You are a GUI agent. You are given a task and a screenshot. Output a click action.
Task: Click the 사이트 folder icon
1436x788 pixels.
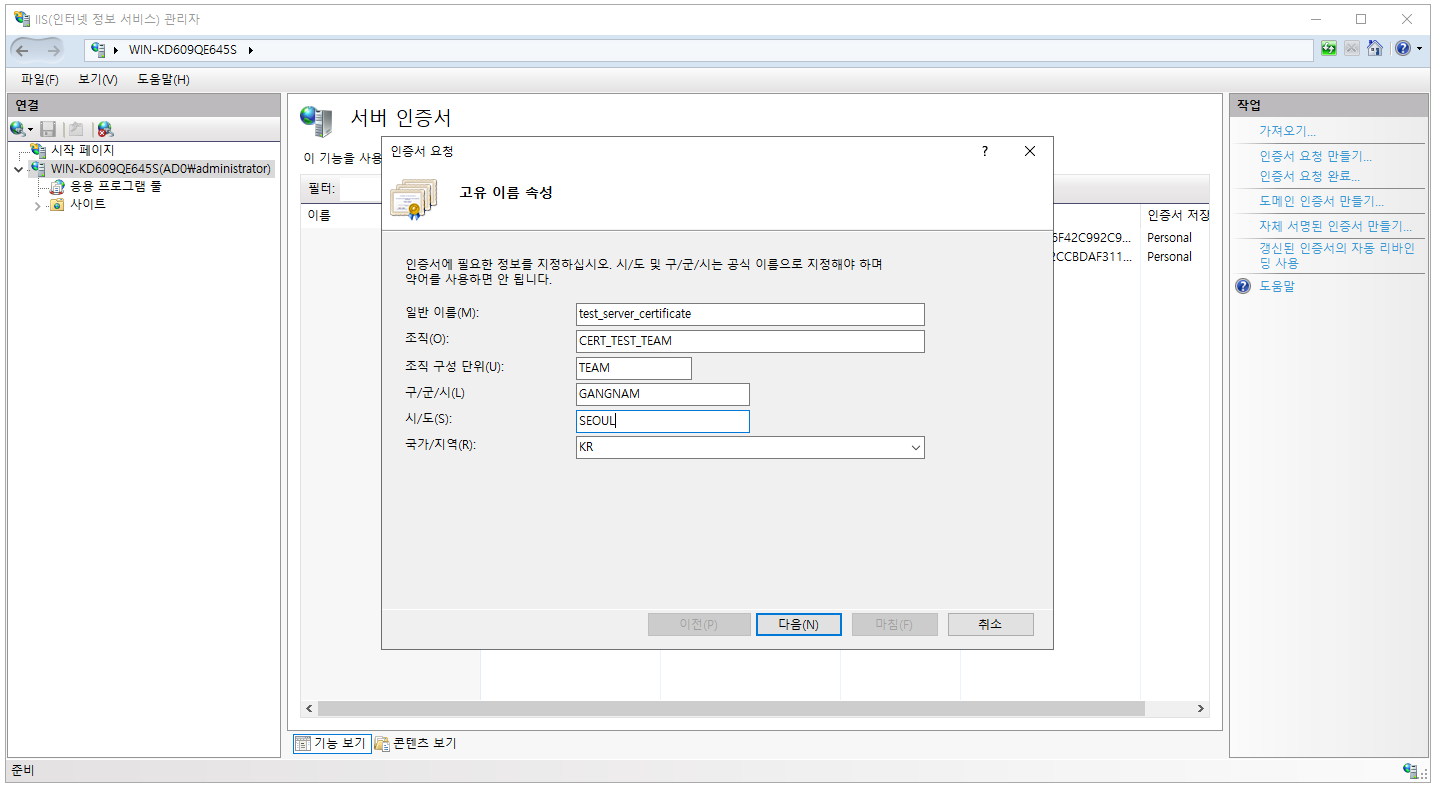click(x=57, y=204)
